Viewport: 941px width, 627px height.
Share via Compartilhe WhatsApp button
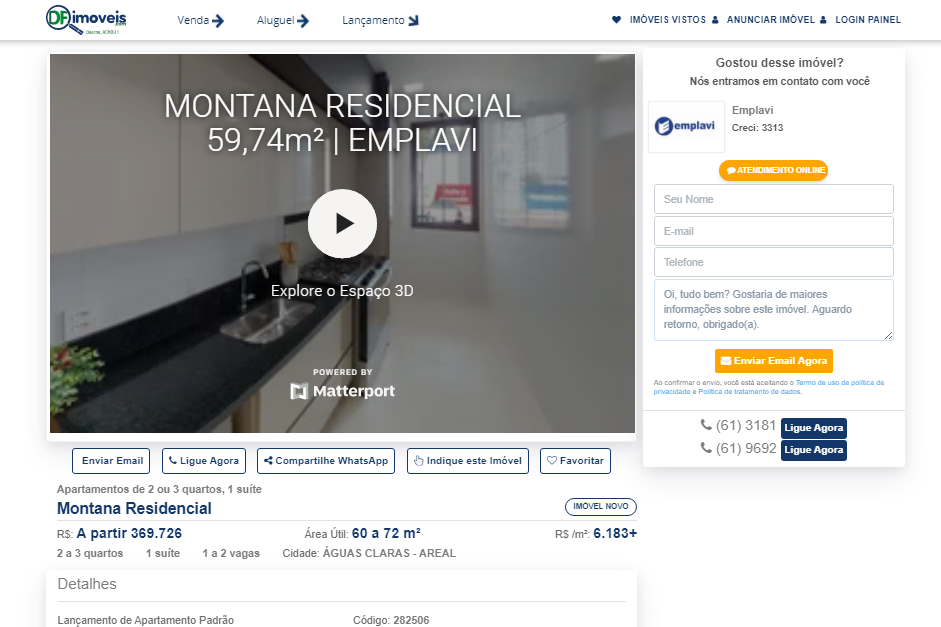click(326, 461)
